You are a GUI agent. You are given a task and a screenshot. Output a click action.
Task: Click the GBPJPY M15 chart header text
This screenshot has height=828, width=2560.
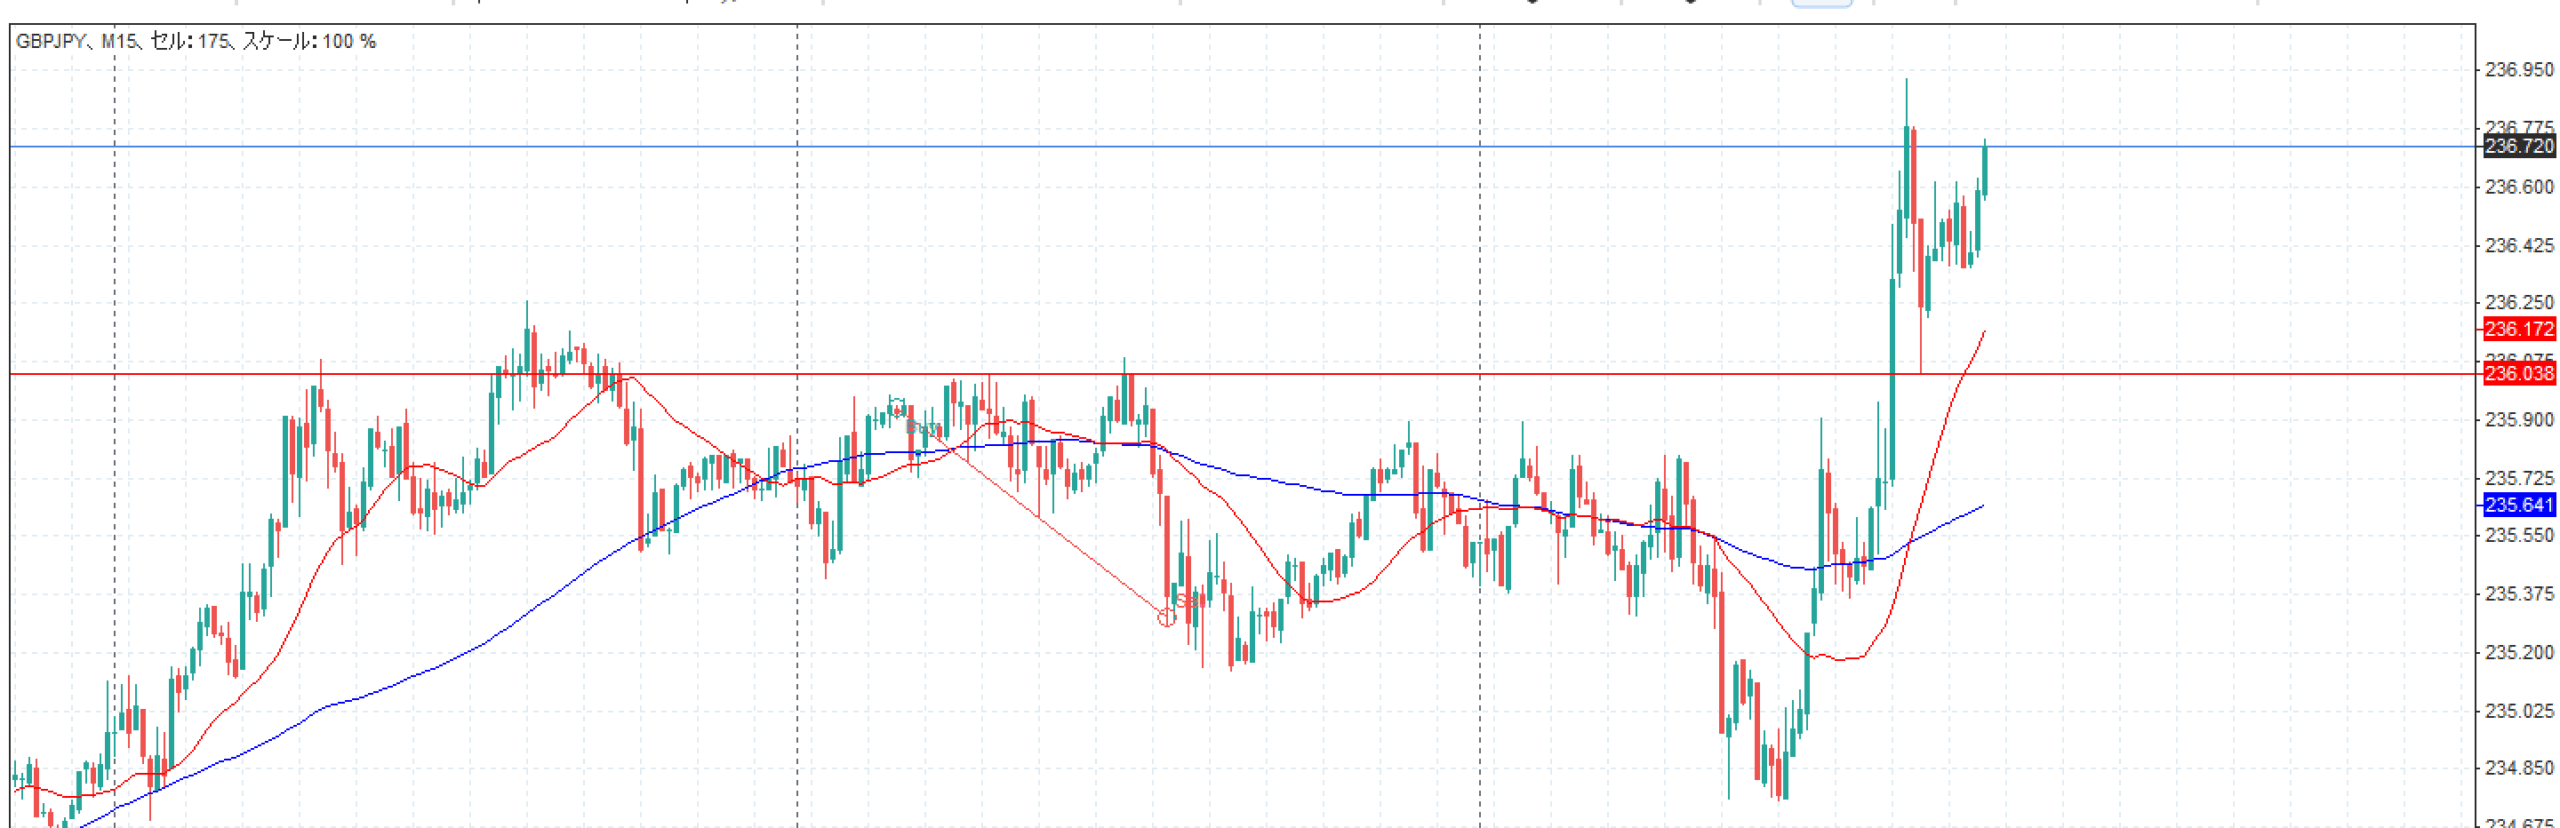pos(195,41)
